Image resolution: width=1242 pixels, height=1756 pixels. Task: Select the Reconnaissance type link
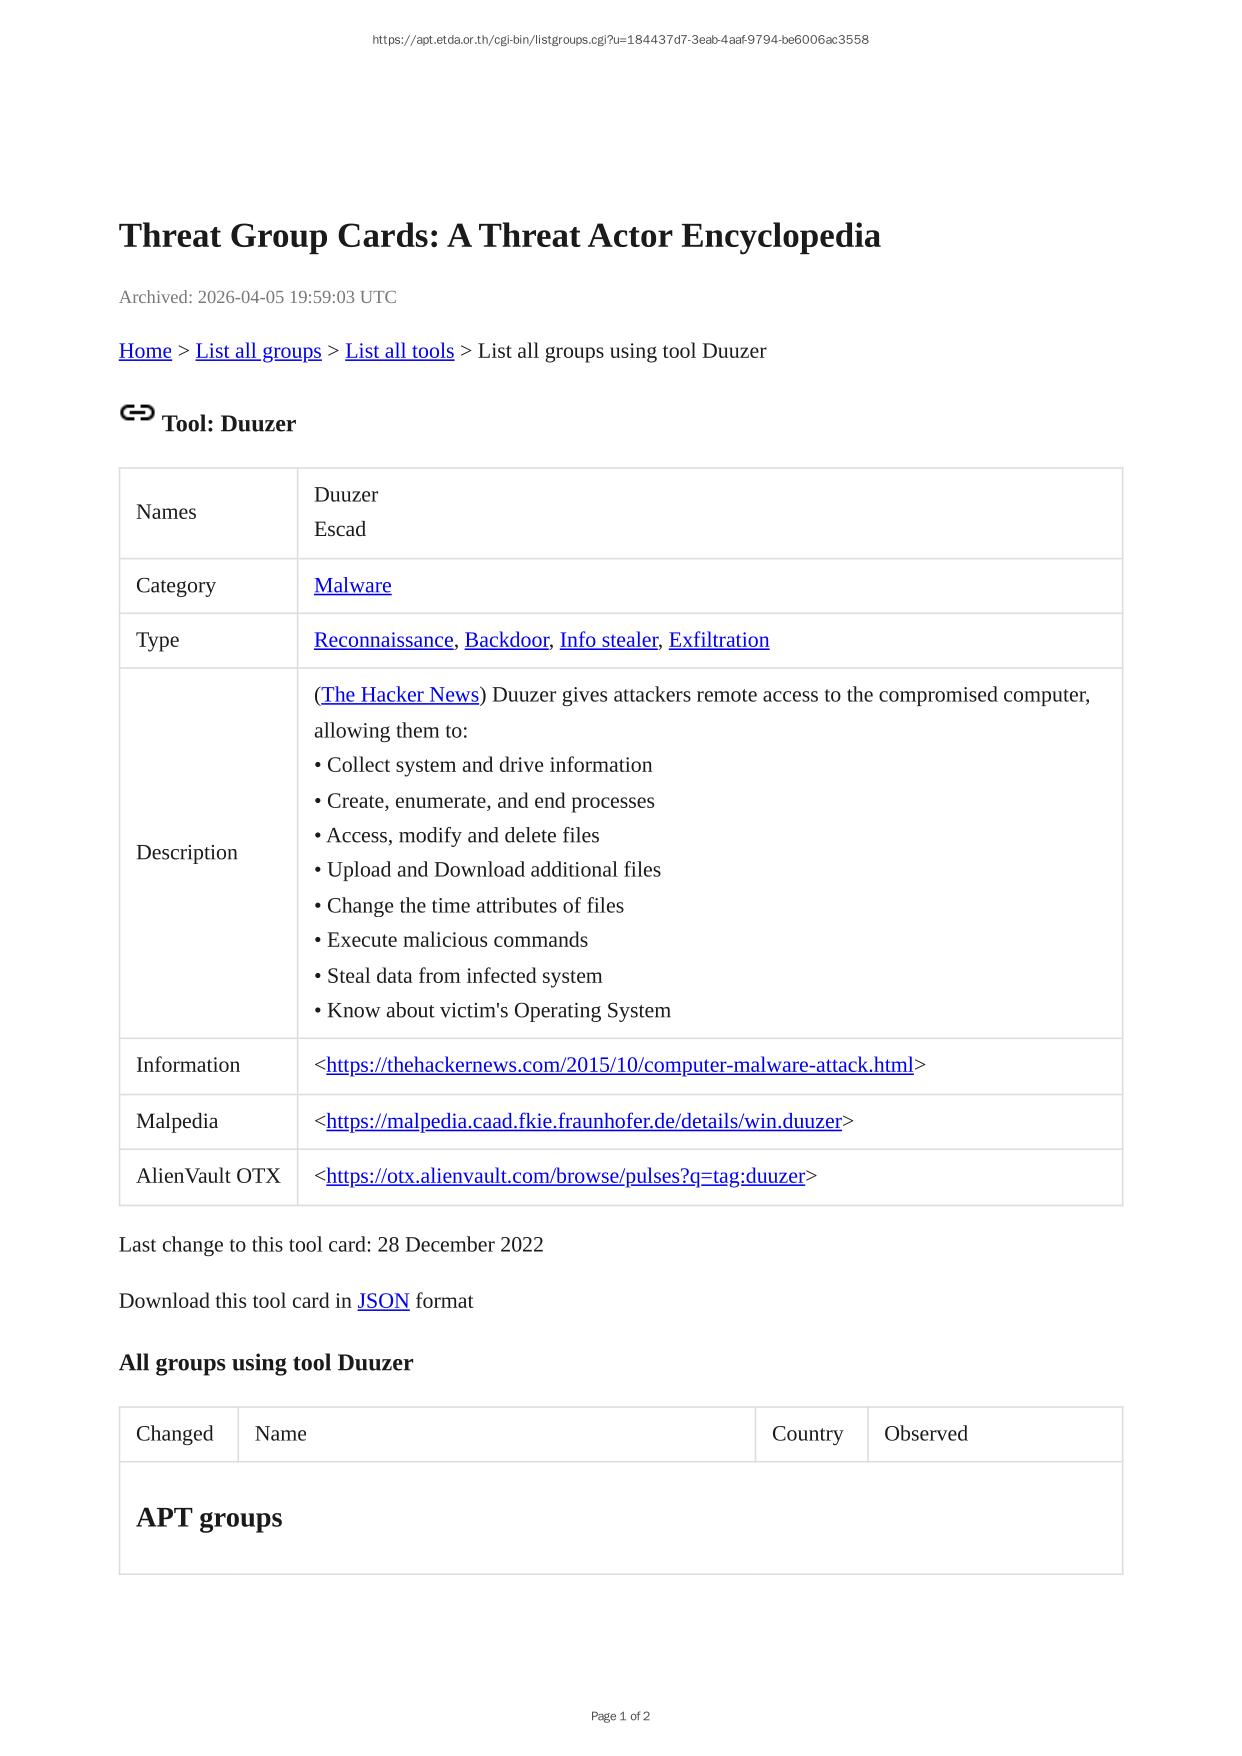[x=383, y=640]
